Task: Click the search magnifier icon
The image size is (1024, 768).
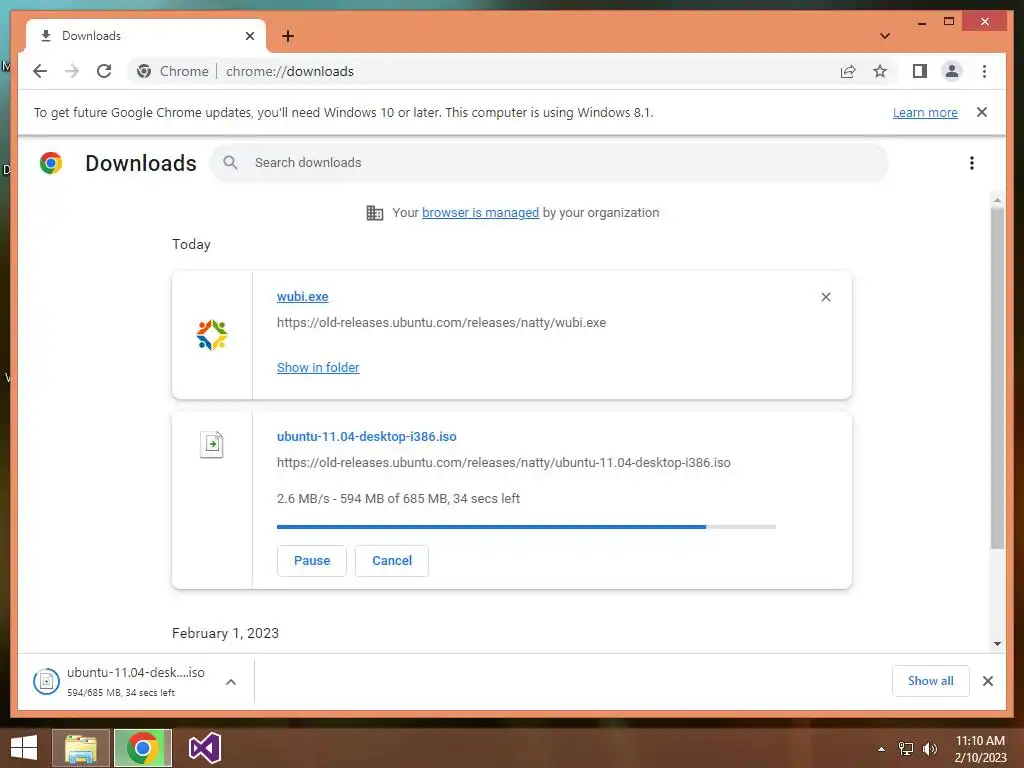Action: pos(230,163)
